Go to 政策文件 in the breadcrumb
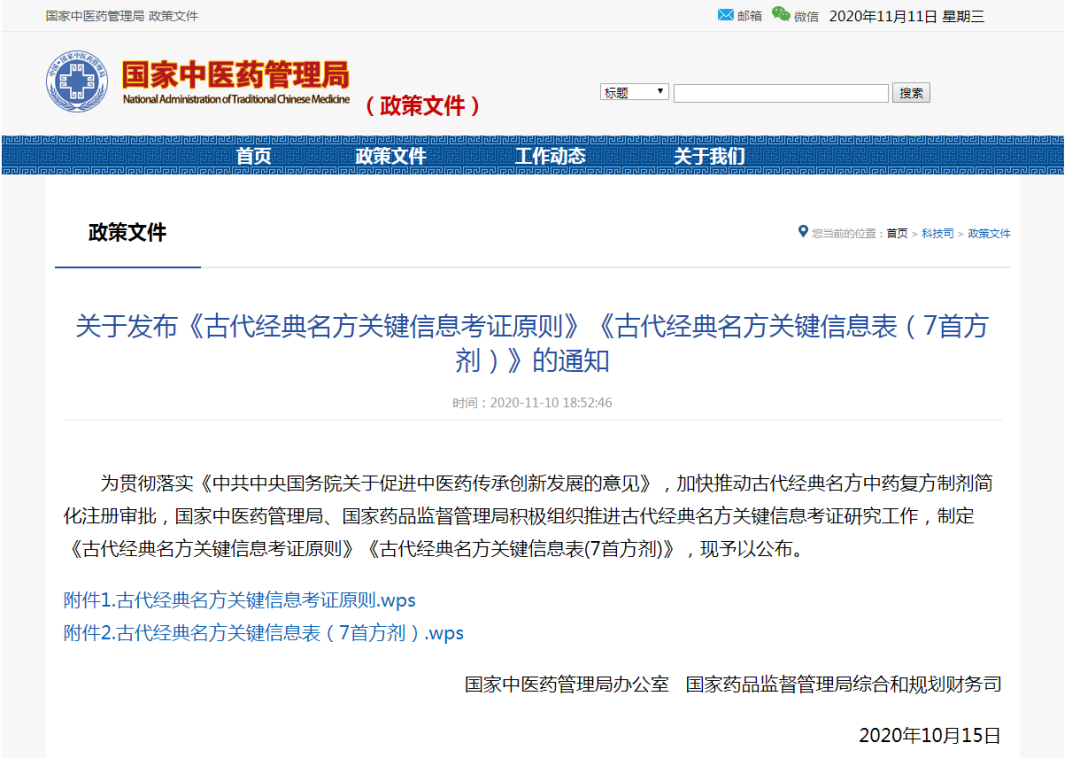The image size is (1080, 758). tap(989, 233)
